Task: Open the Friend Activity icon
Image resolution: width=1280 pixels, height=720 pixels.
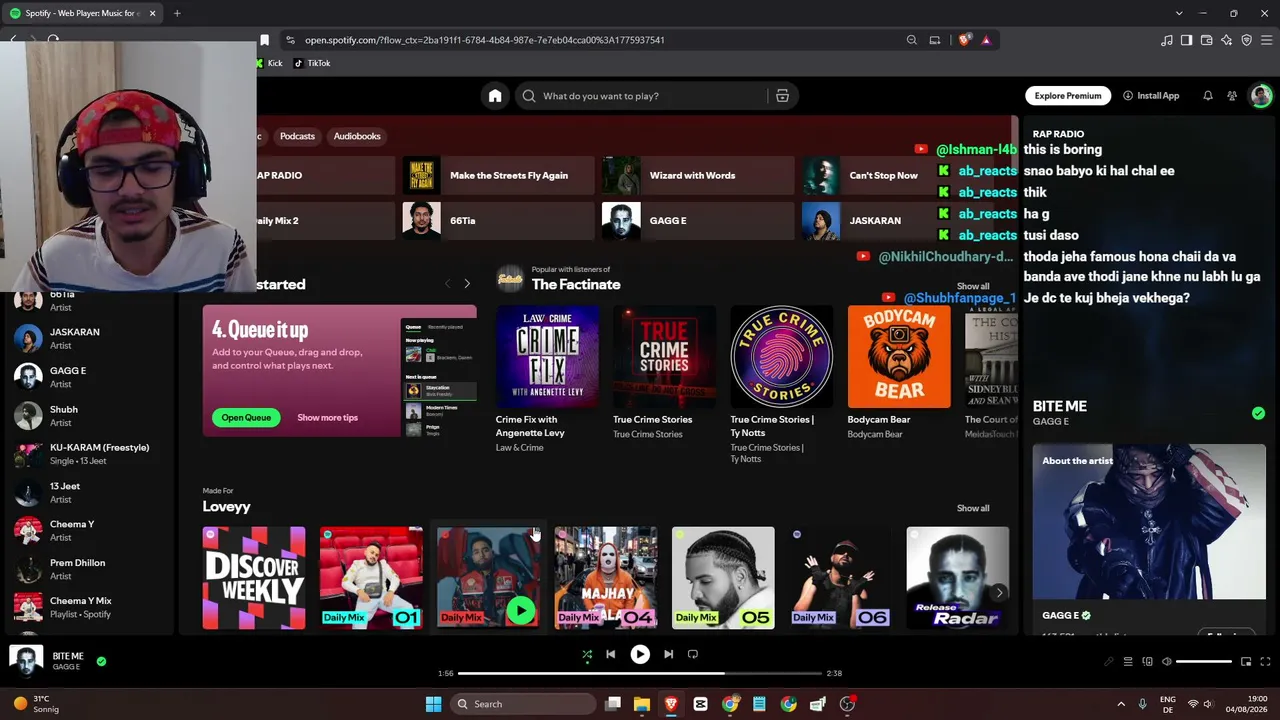Action: (1232, 96)
